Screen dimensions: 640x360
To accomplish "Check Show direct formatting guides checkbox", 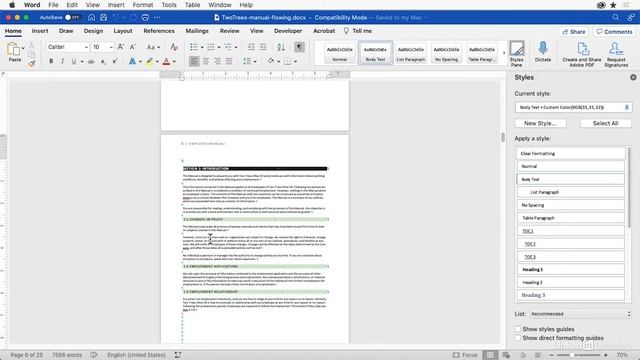I will tap(518, 338).
